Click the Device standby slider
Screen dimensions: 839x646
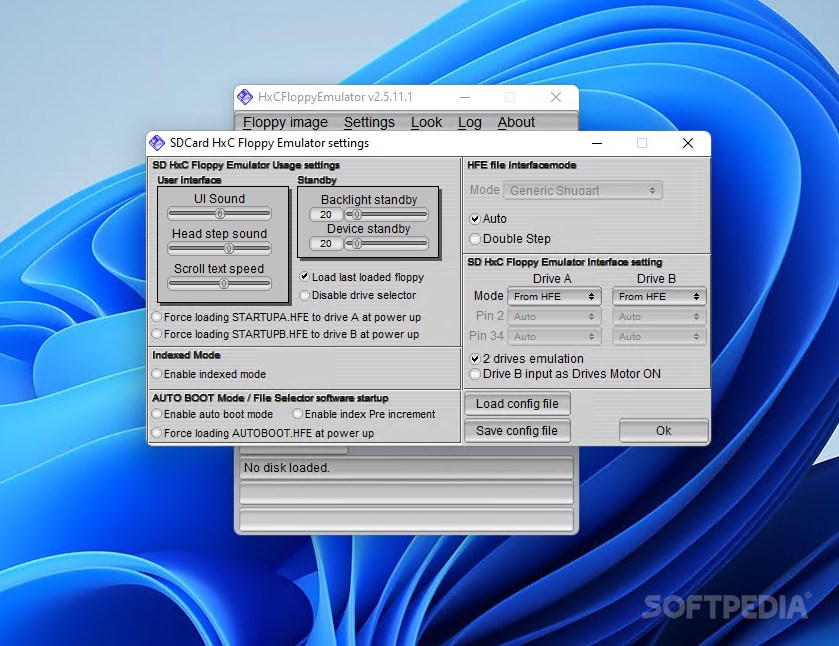click(386, 244)
